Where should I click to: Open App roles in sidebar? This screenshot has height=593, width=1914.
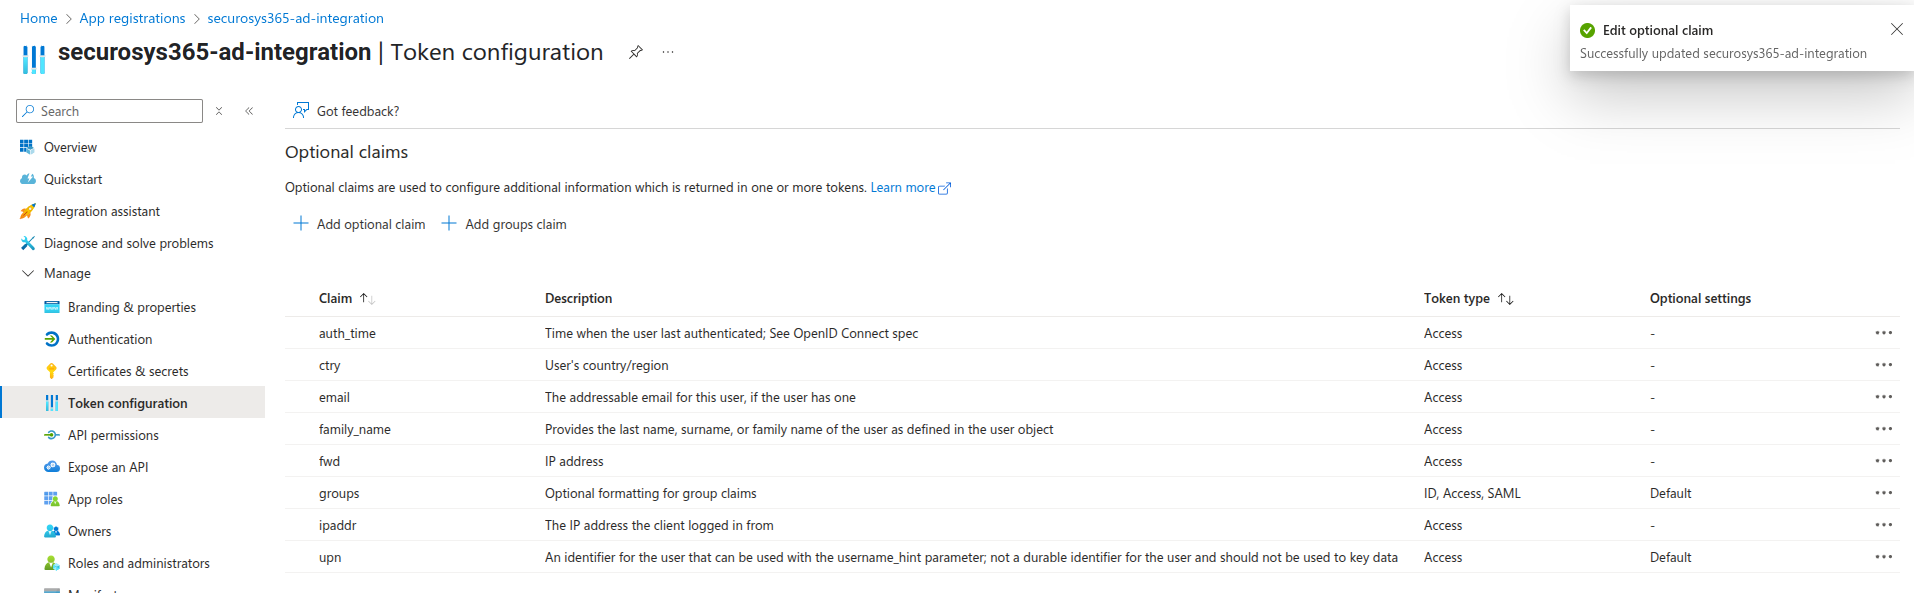pyautogui.click(x=95, y=499)
